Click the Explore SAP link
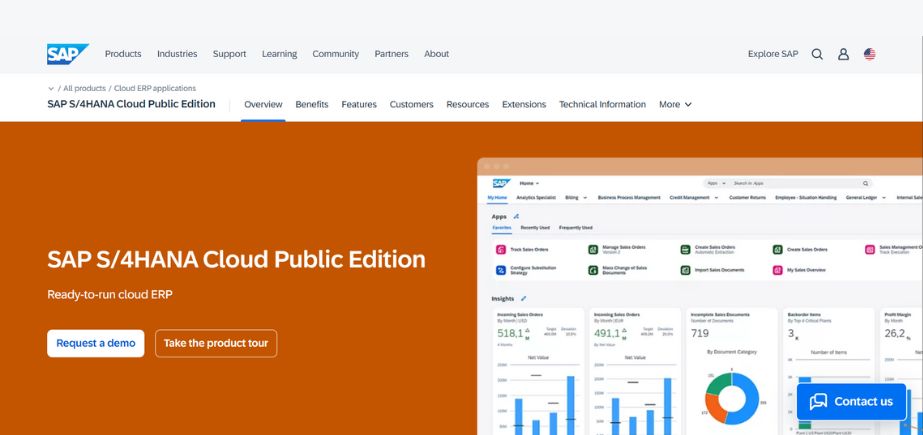Screen dimensions: 923x435 coord(773,54)
